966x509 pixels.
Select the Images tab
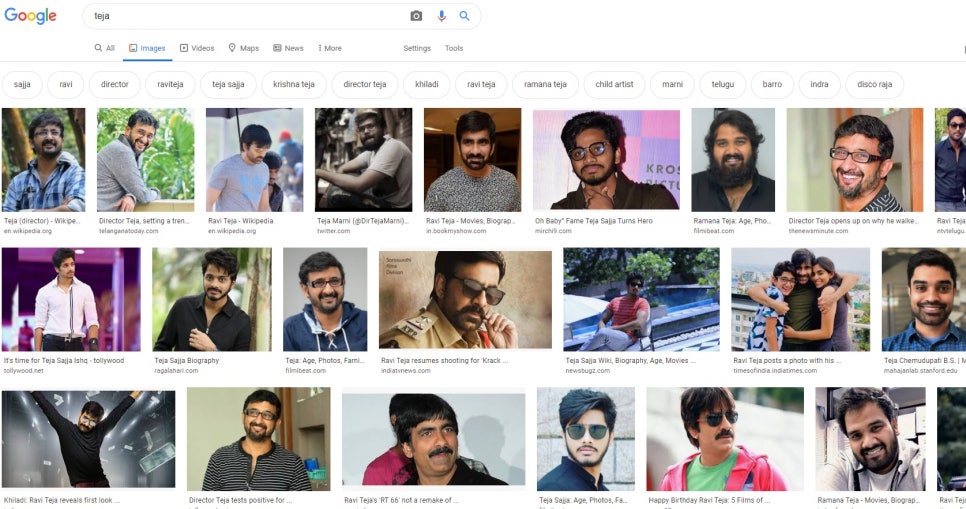(x=147, y=48)
